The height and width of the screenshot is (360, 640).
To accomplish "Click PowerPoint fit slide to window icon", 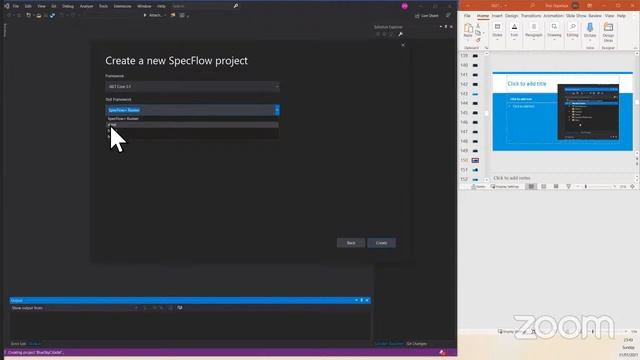I will 632,187.
